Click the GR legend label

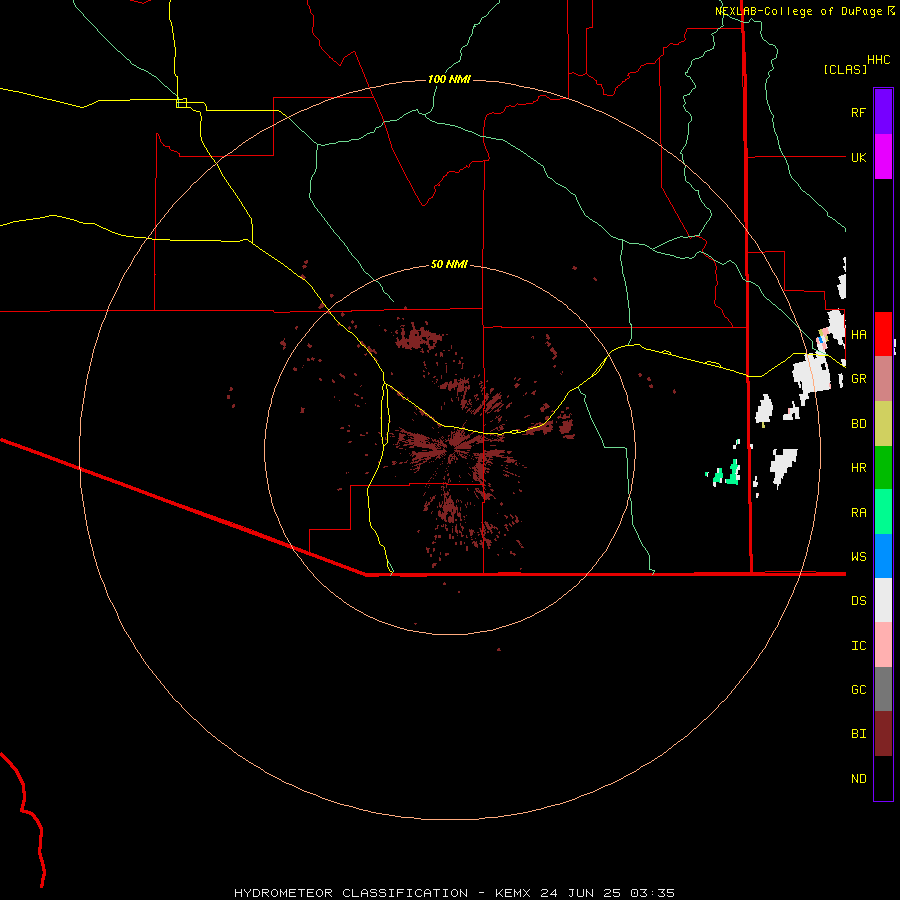coord(858,379)
